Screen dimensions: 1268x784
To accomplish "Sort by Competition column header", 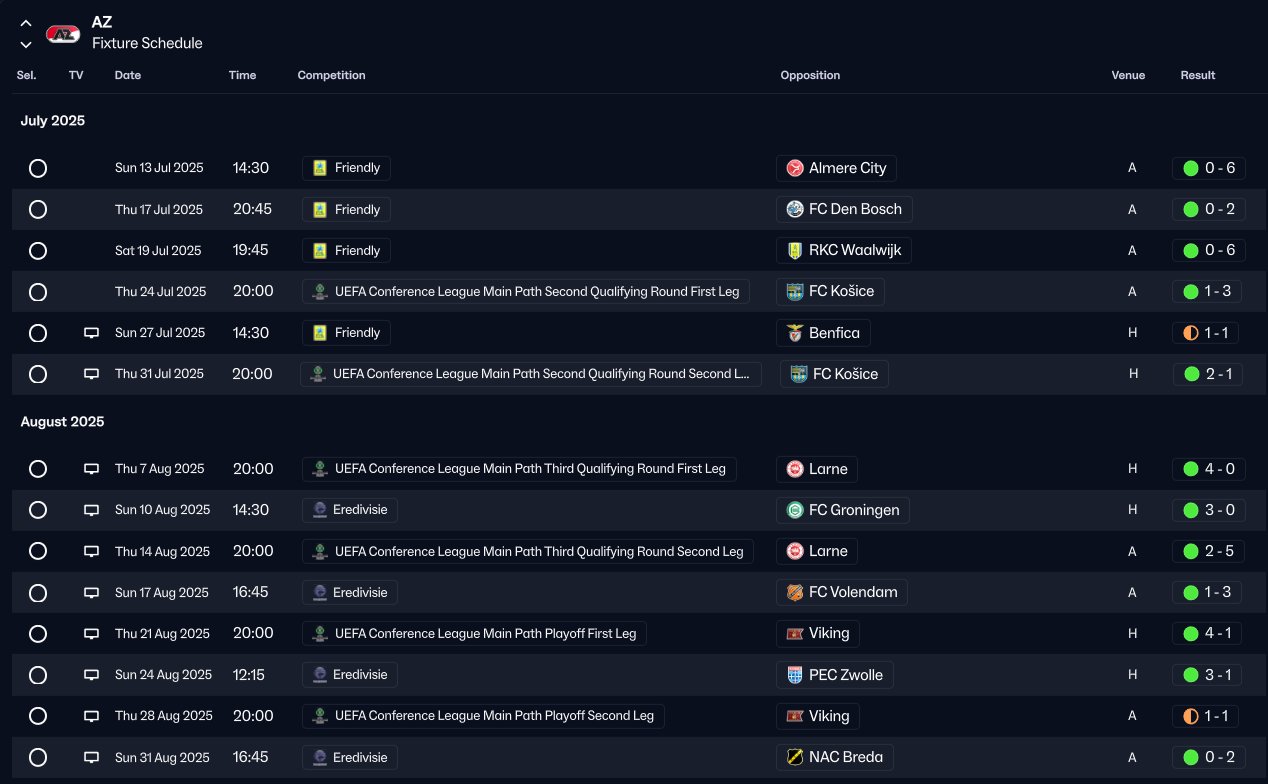I will 331,75.
